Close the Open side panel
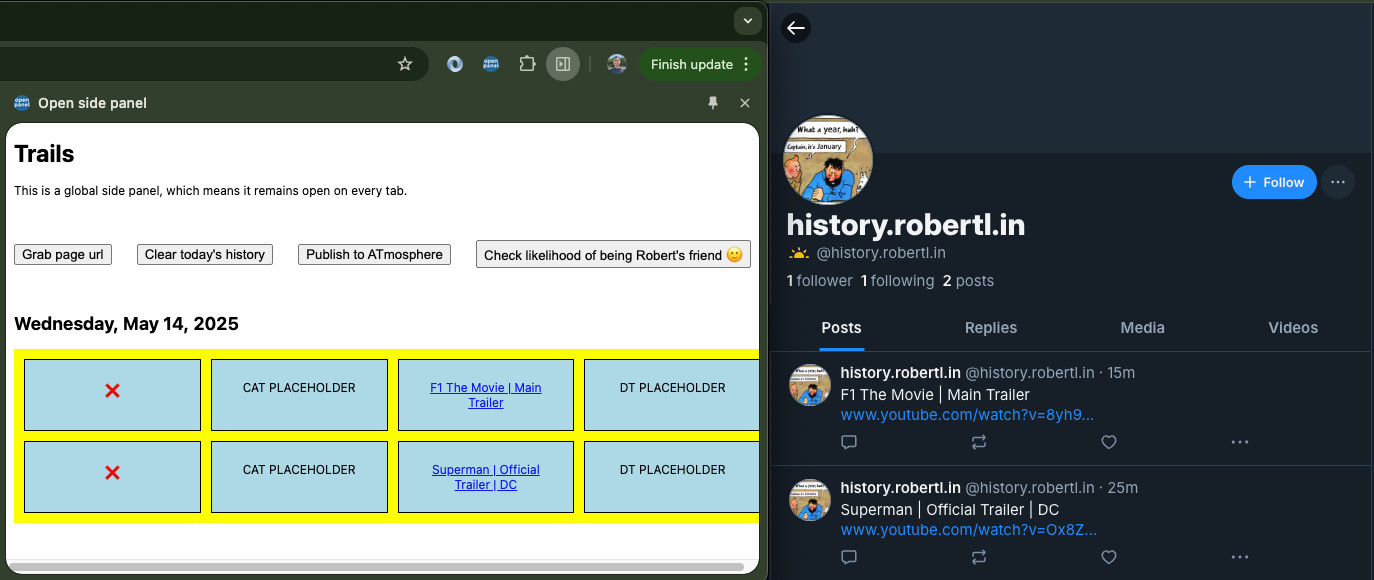The height and width of the screenshot is (580, 1374). coord(745,103)
